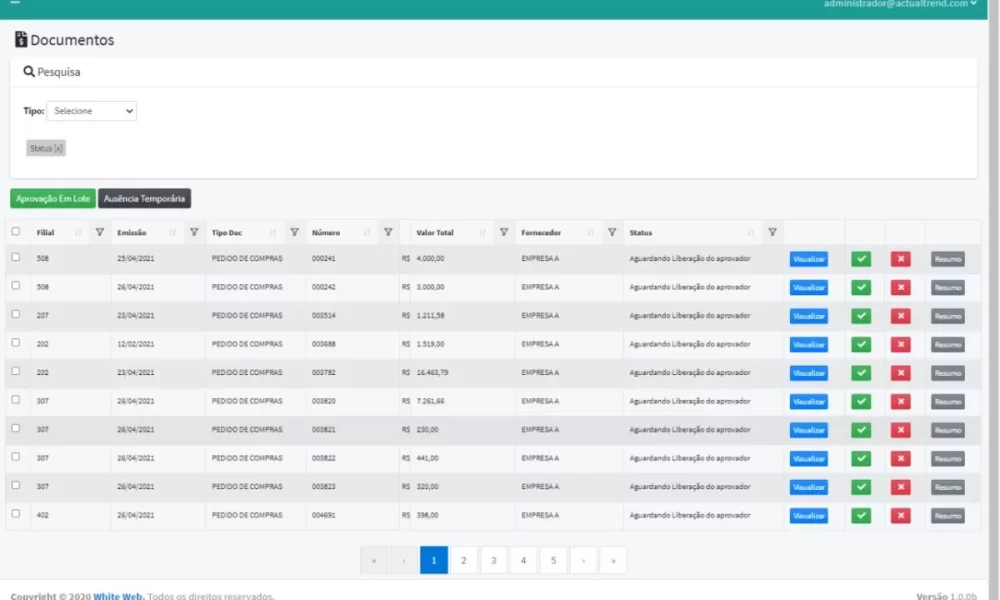Viewport: 1000px width, 600px height.
Task: Click Visualizar for order 004691
Action: coord(809,515)
